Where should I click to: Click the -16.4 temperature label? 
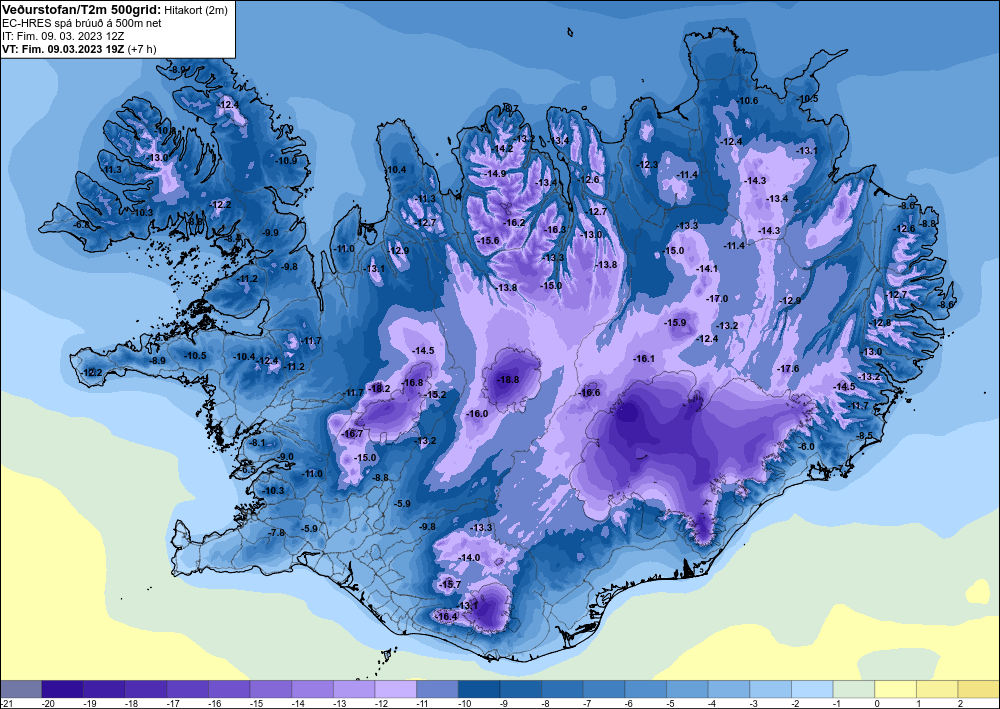[x=446, y=617]
